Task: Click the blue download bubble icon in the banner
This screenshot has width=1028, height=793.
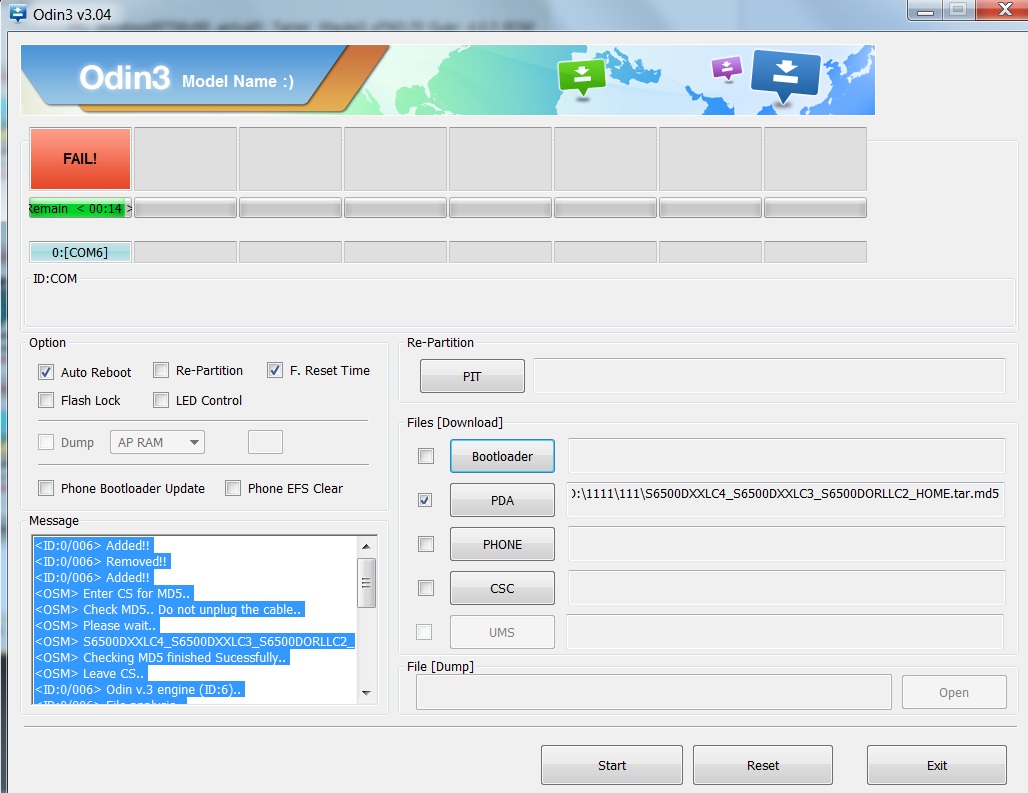Action: click(785, 75)
